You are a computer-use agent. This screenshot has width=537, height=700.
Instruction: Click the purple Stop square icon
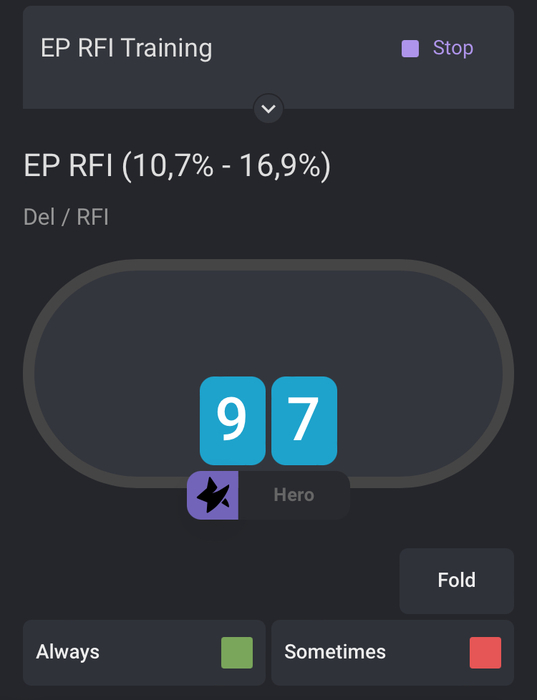point(410,49)
